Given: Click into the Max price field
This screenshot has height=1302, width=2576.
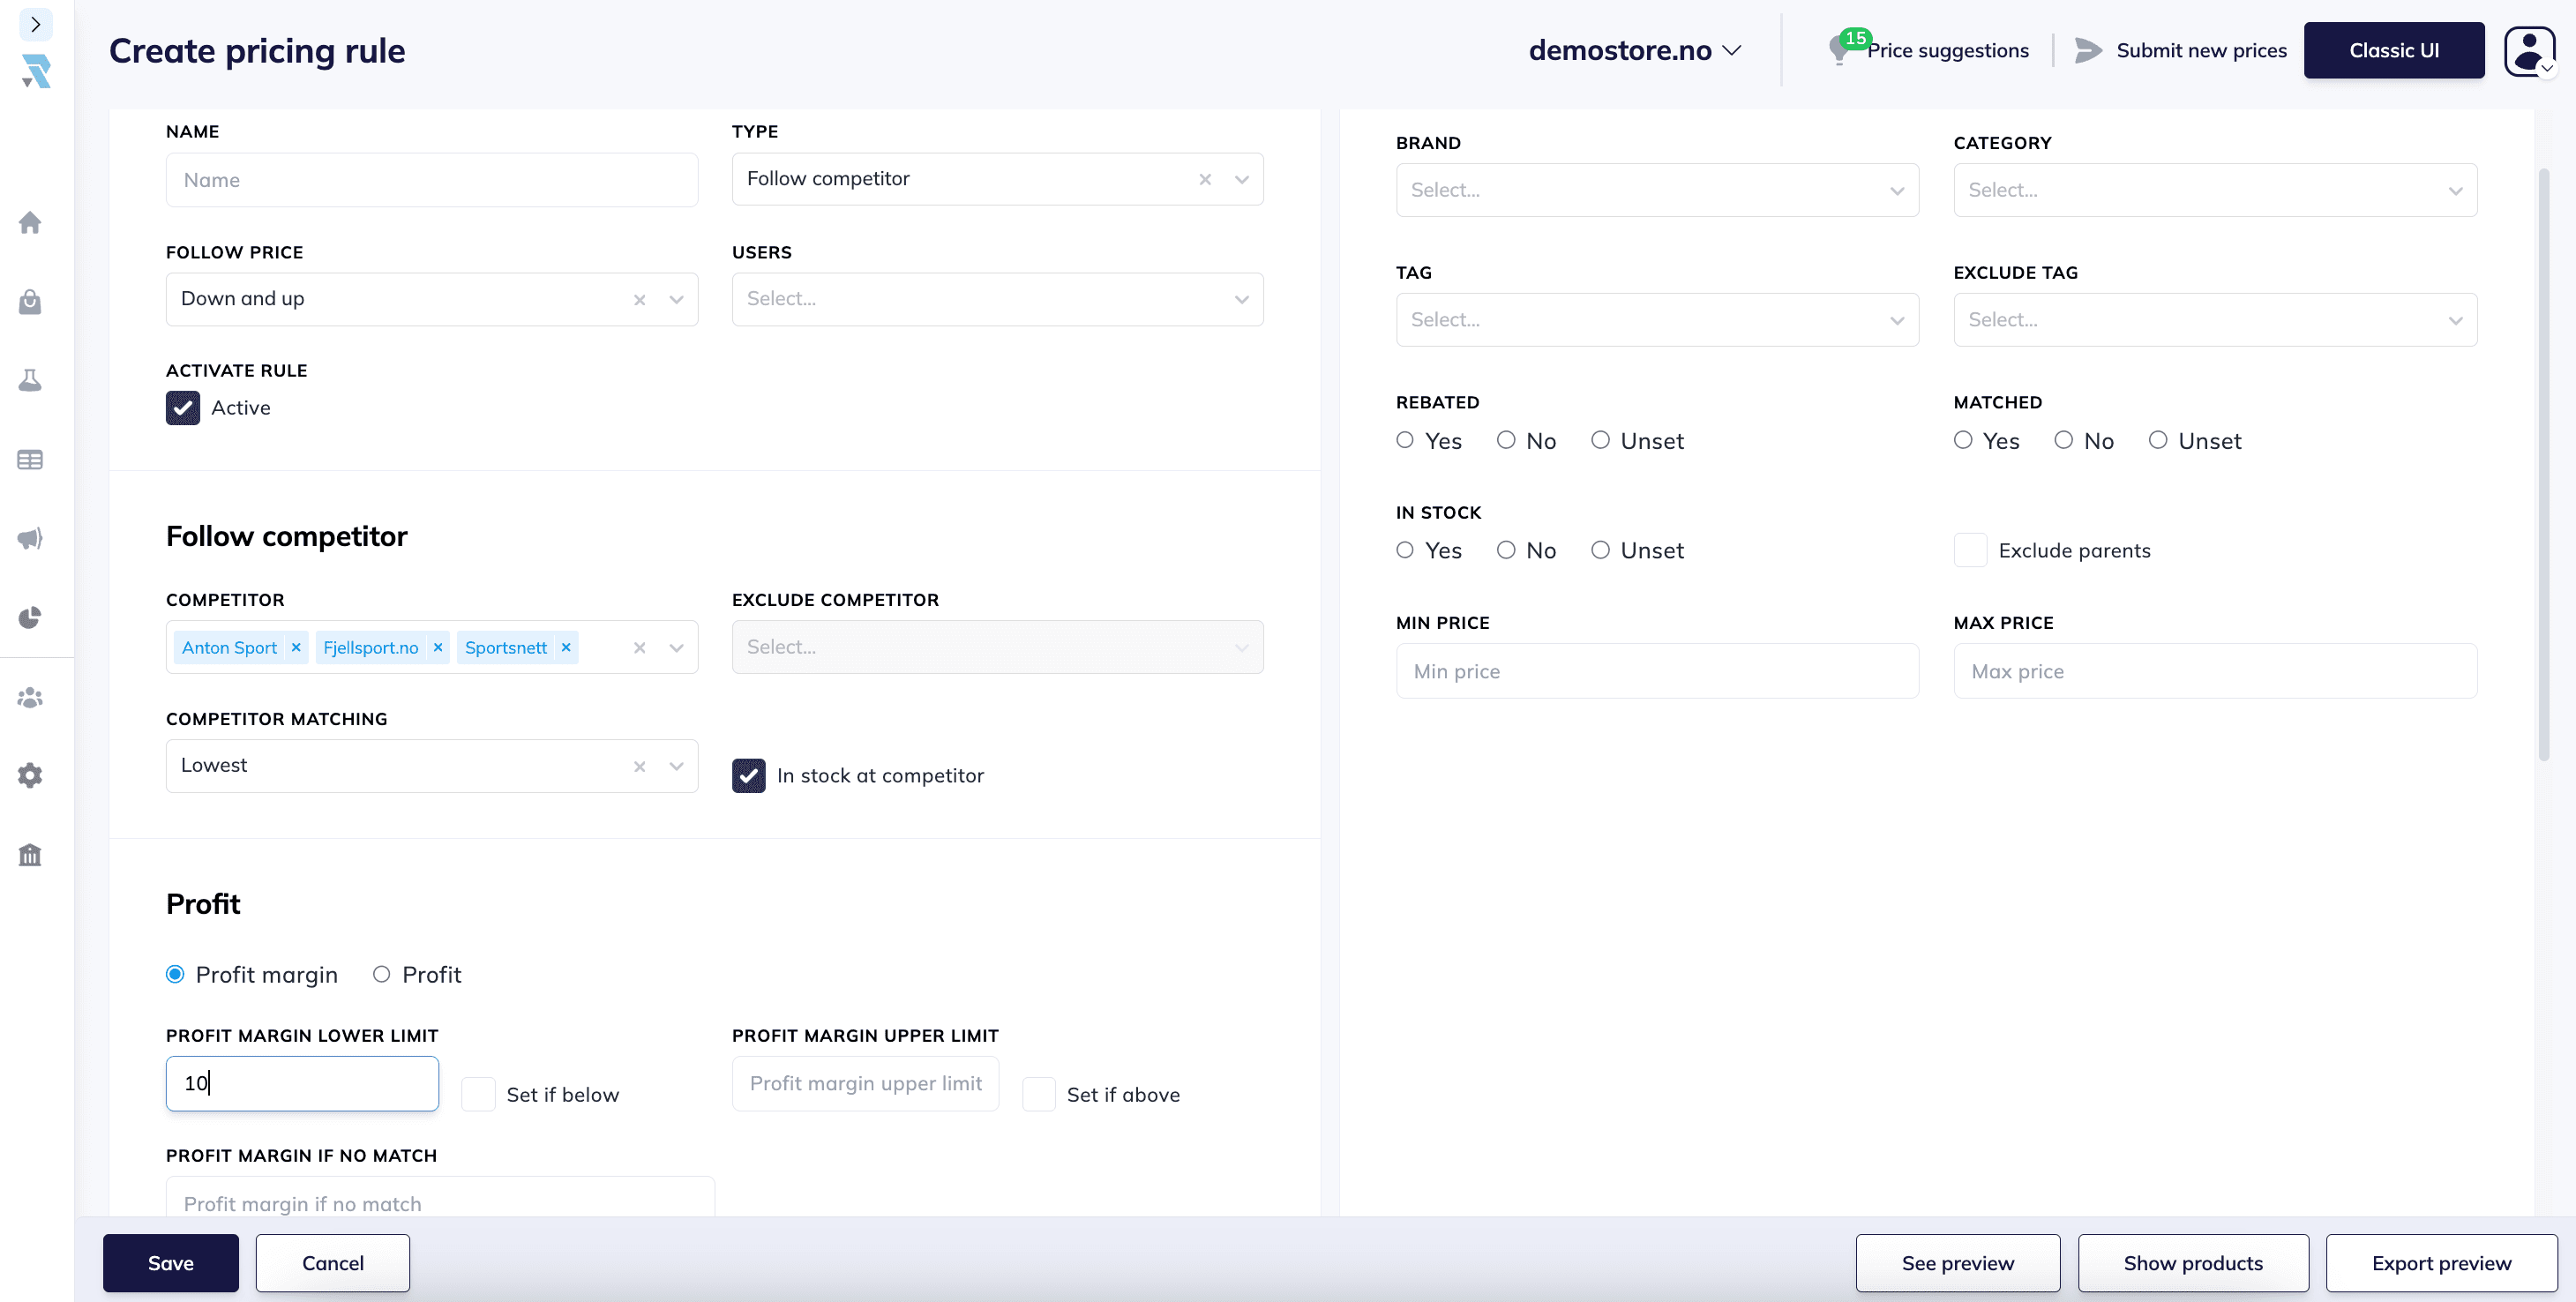Looking at the screenshot, I should pyautogui.click(x=2214, y=671).
